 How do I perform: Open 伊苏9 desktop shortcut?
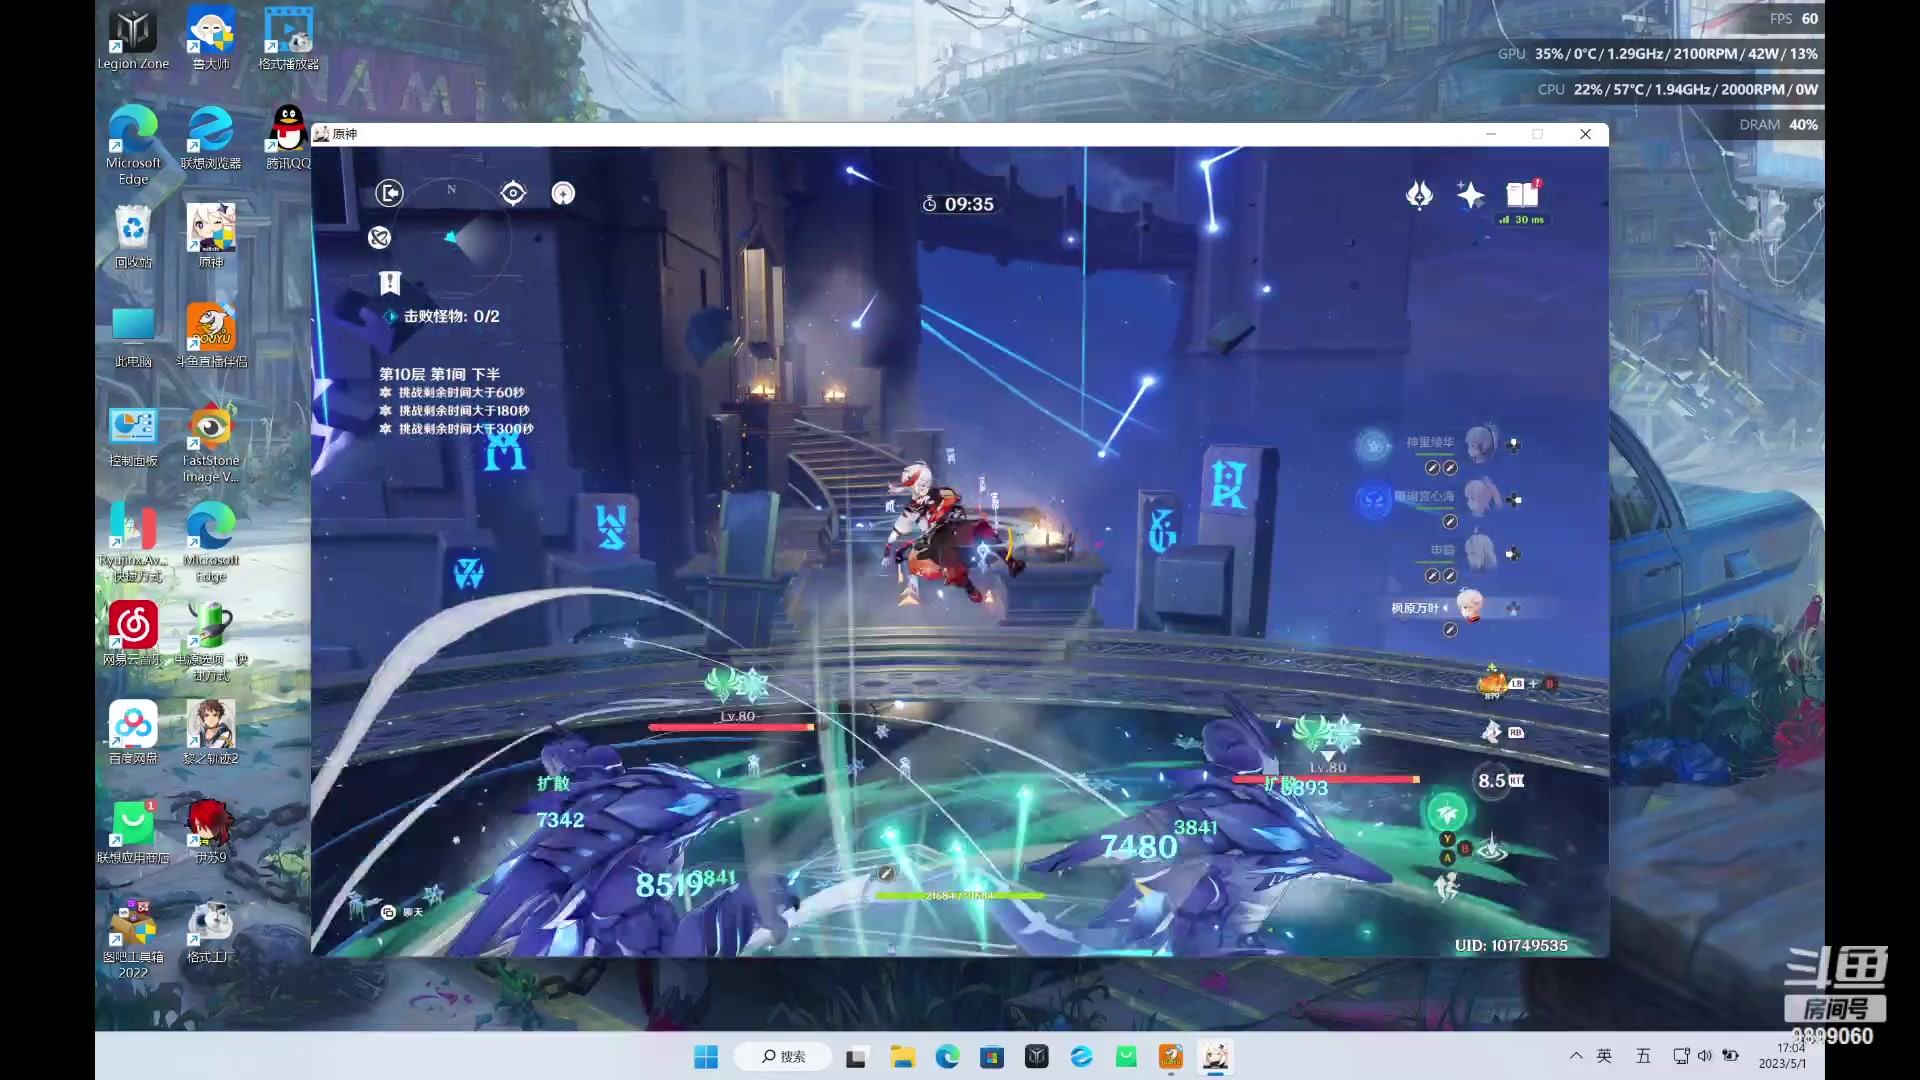(x=211, y=832)
